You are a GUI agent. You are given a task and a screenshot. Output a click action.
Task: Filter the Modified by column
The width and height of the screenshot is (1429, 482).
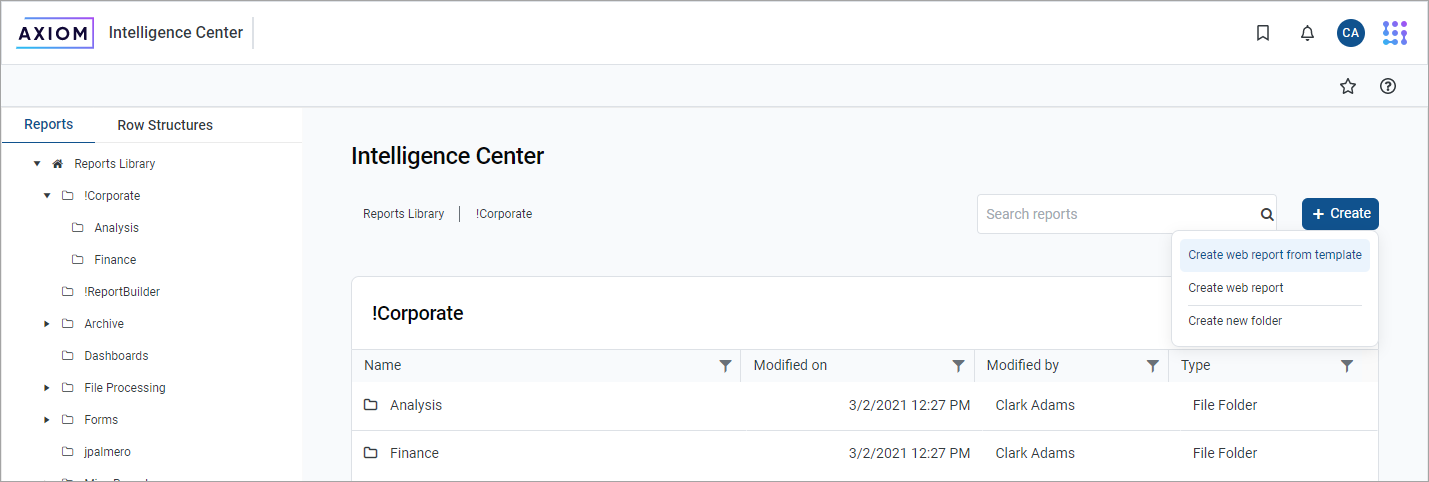click(1153, 366)
